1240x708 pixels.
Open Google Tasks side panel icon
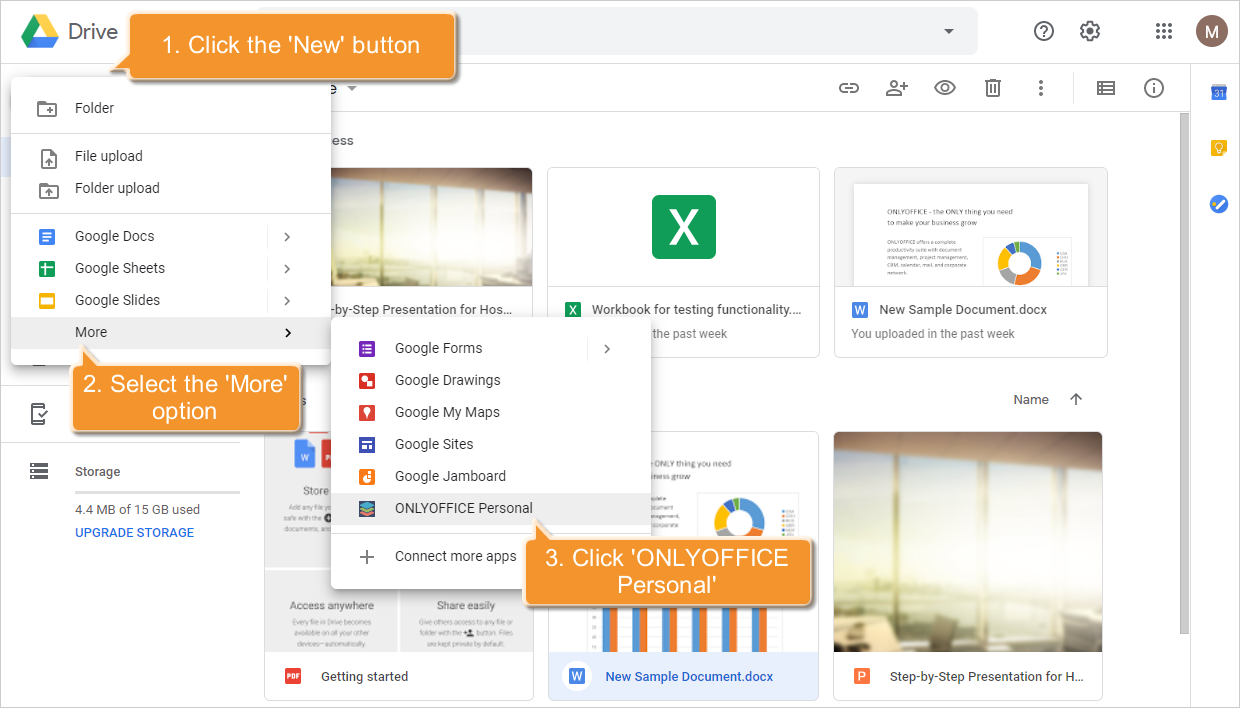coord(1219,204)
